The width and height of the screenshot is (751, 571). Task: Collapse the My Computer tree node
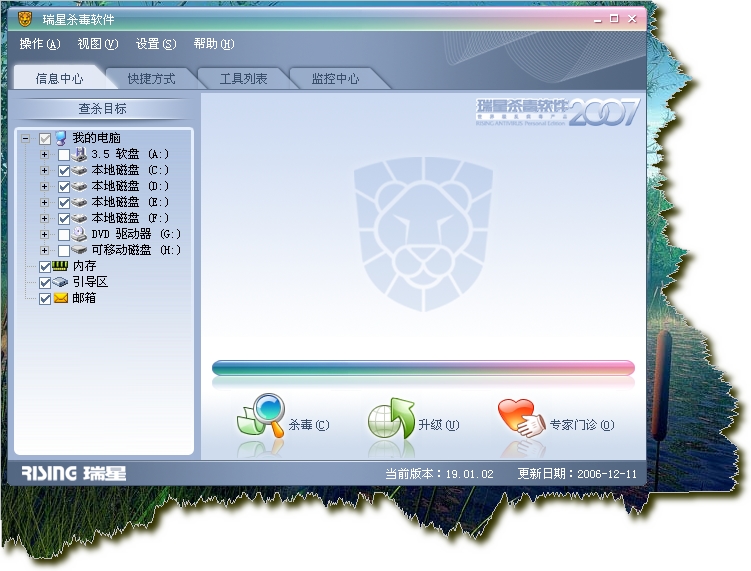(25, 138)
